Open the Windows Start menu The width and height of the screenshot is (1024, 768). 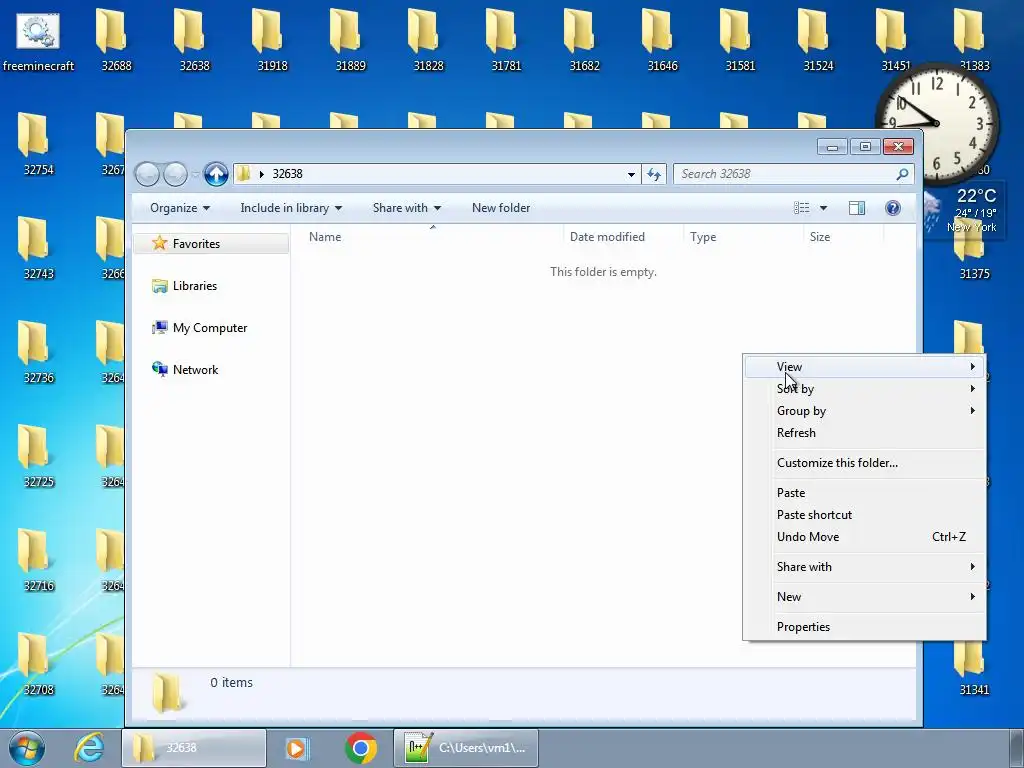coord(27,748)
